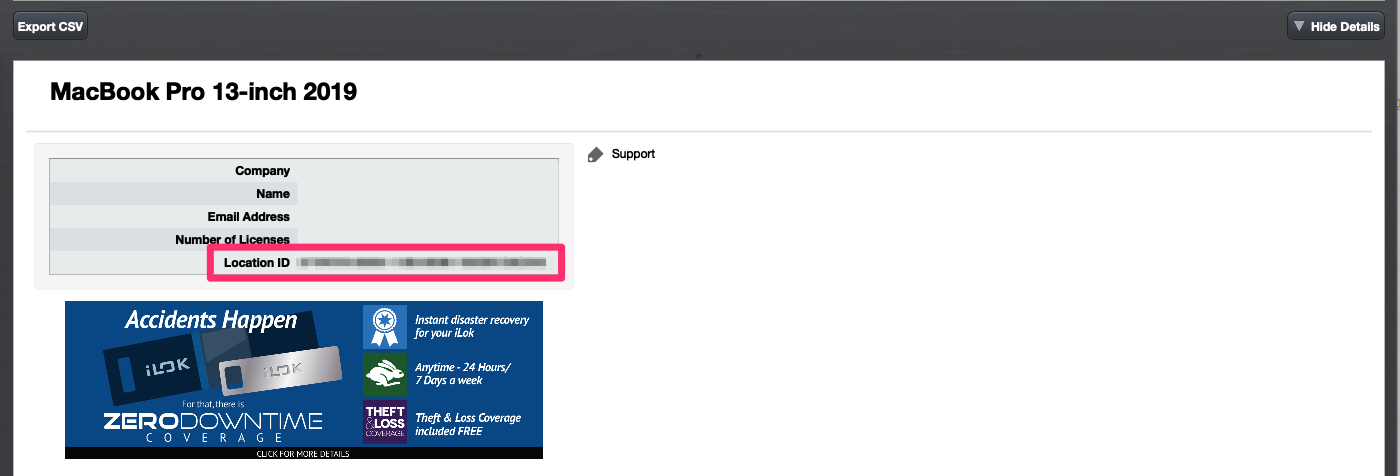Click the rabbit icon in banner
The height and width of the screenshot is (476, 1400).
click(385, 374)
